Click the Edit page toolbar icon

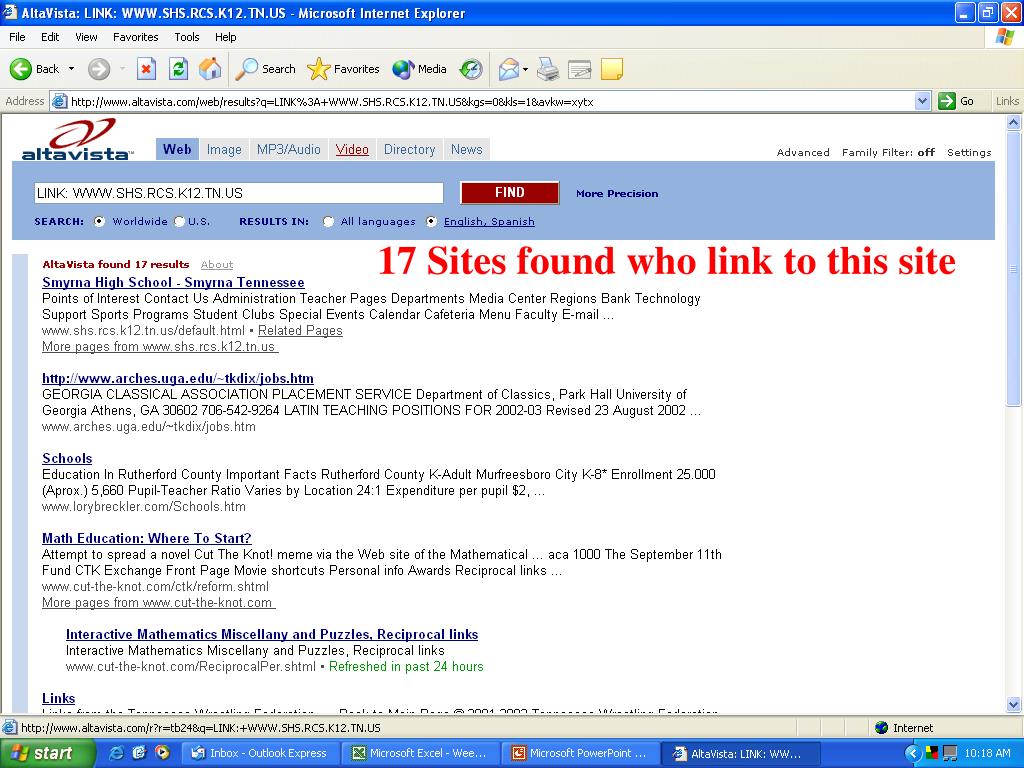pos(579,69)
